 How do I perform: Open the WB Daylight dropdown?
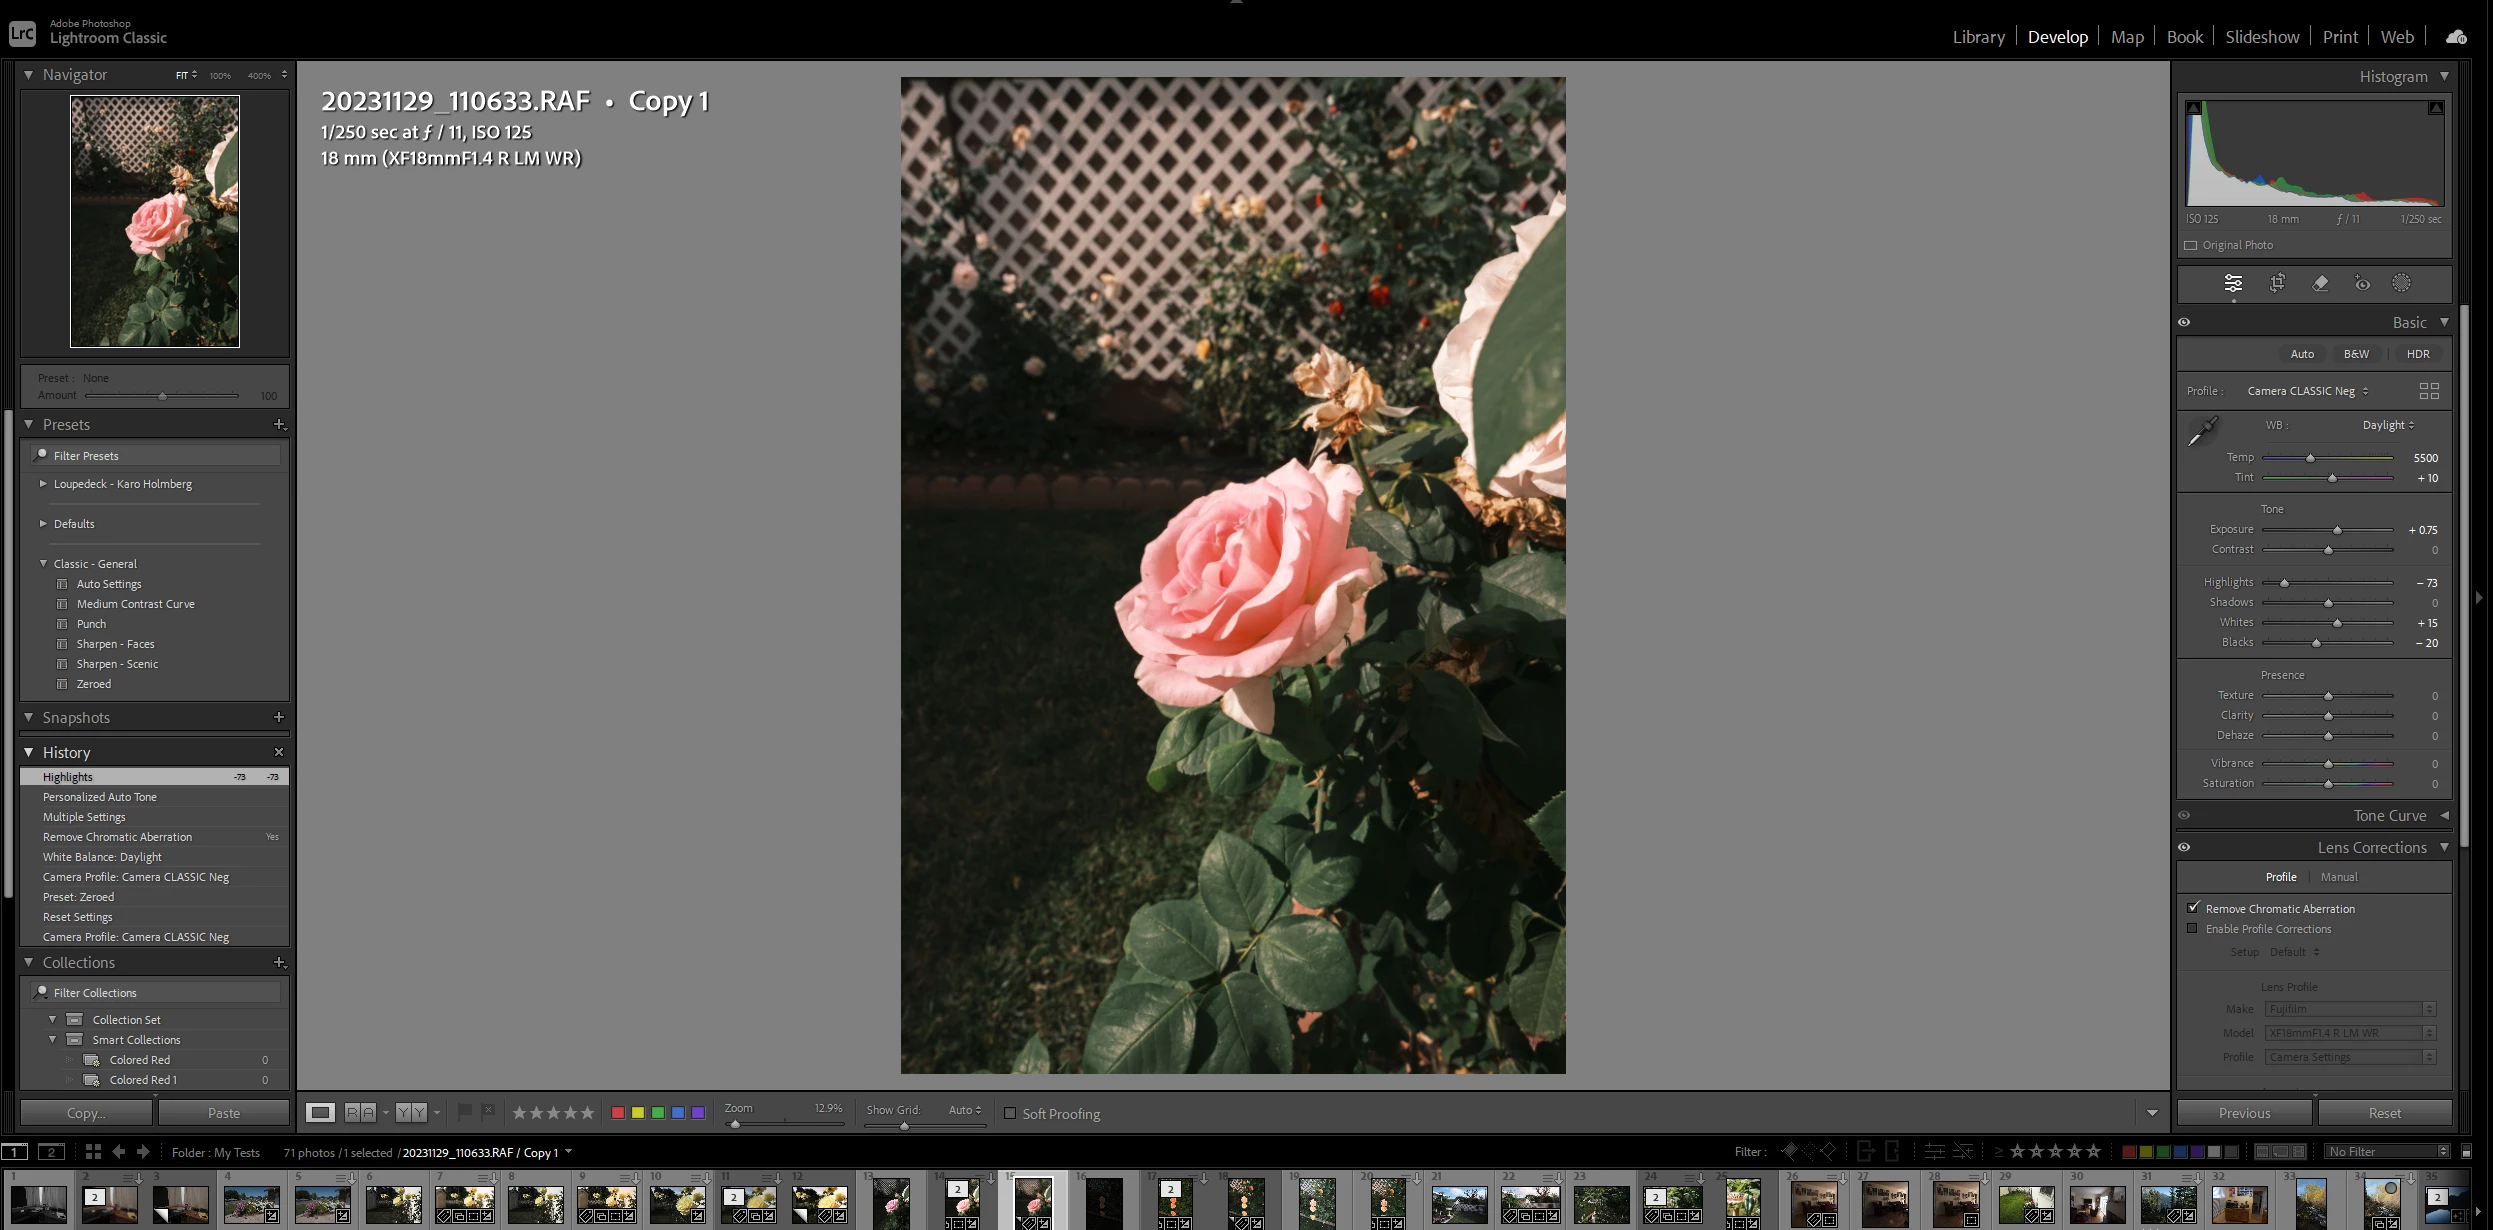(x=2388, y=425)
